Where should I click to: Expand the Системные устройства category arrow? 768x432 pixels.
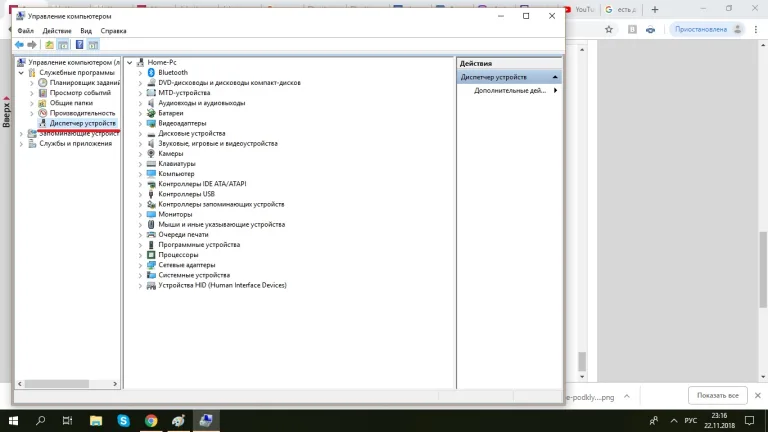pyautogui.click(x=140, y=275)
